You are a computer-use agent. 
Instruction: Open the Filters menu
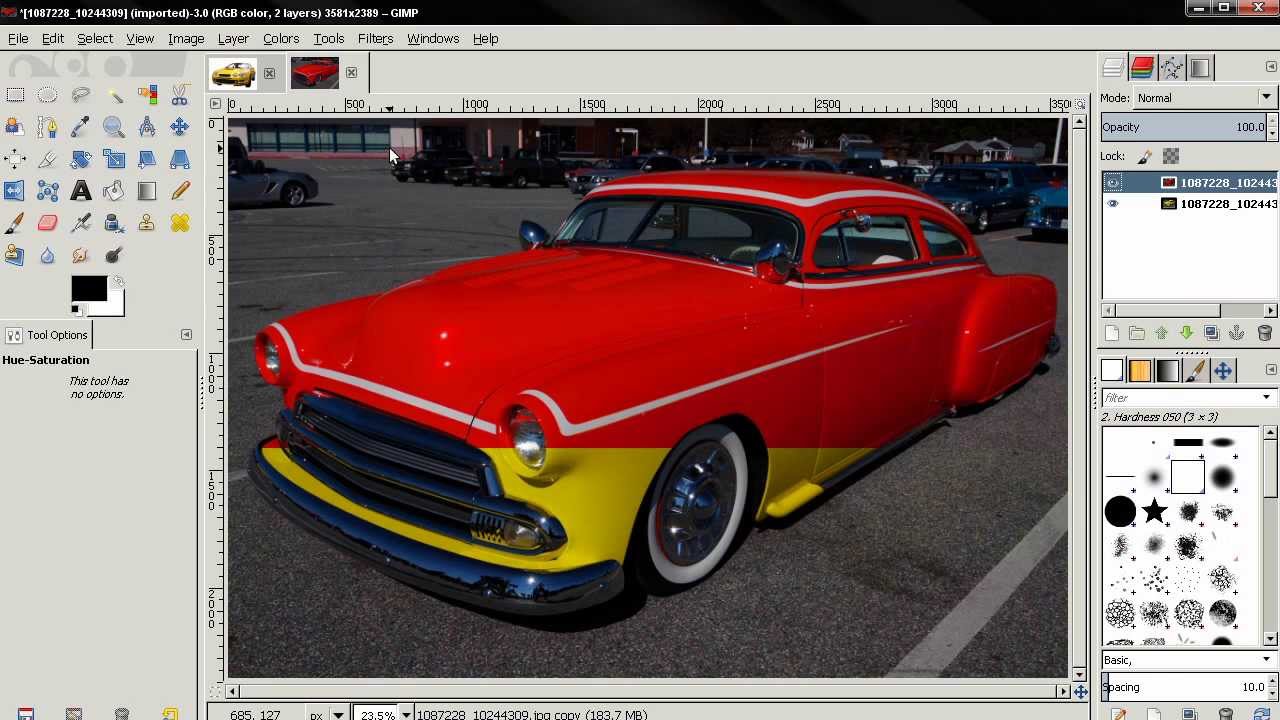click(x=375, y=38)
